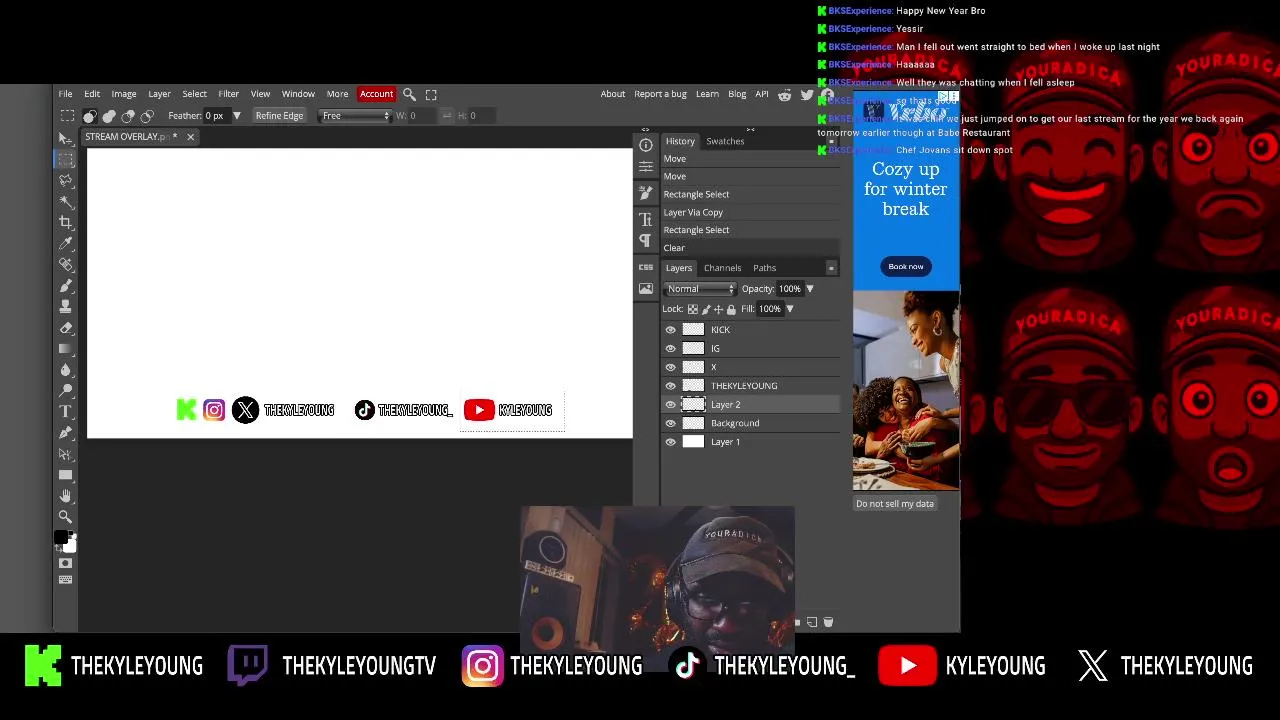1280x720 pixels.
Task: Hide the X layer
Action: click(671, 367)
